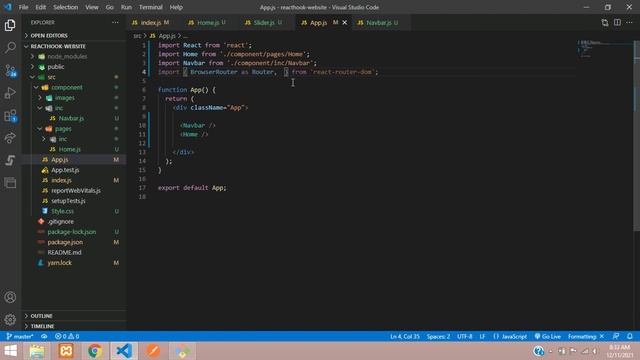Open errors and warnings status indicator

click(67, 336)
